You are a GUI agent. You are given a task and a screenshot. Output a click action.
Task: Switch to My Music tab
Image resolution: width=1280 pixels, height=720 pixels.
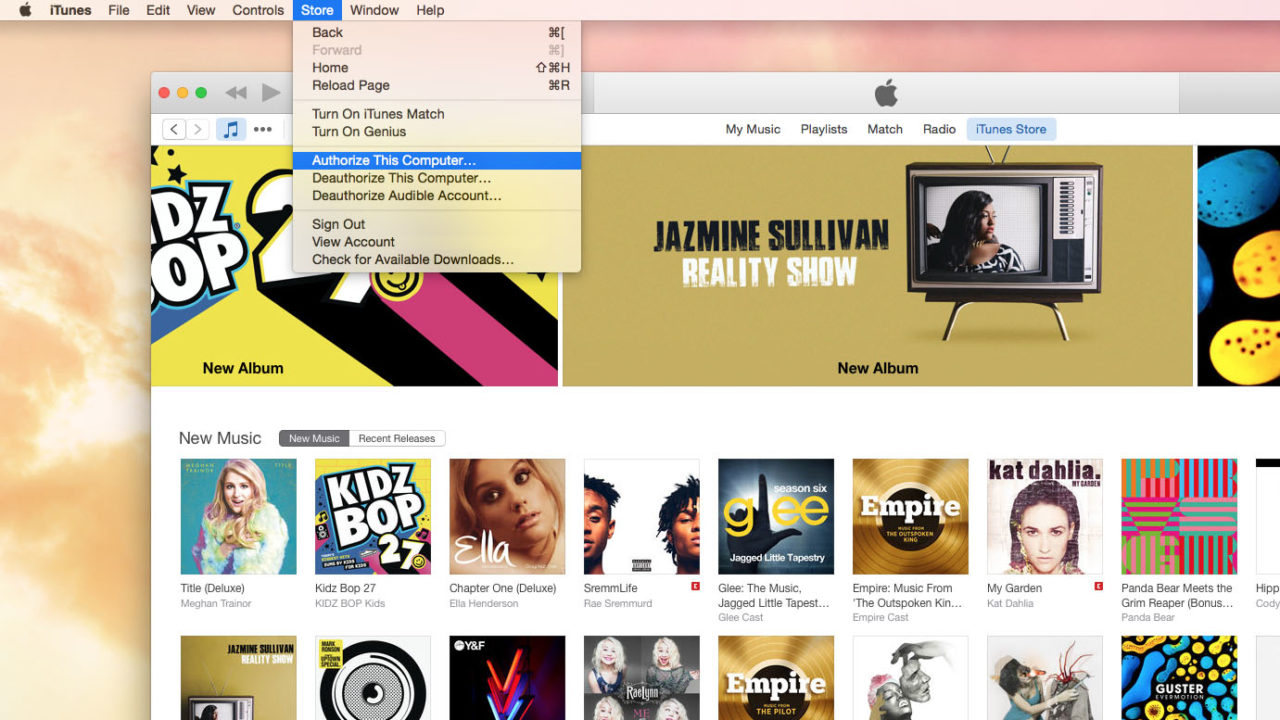[x=753, y=129]
